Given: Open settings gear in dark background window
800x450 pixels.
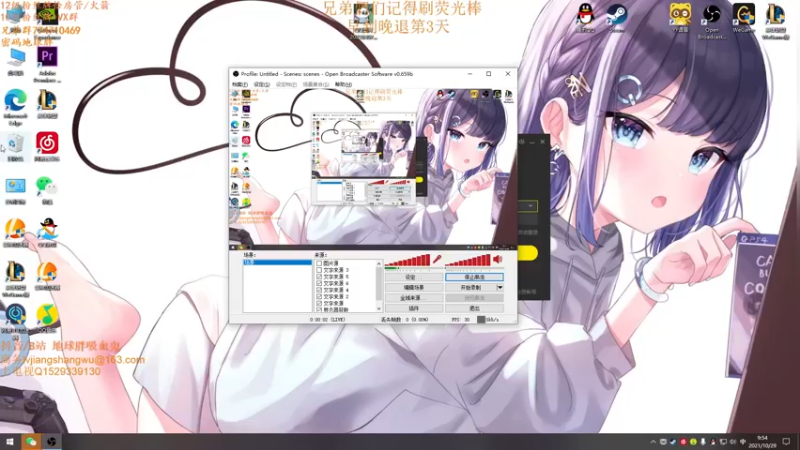Looking at the screenshot, I should pos(521,142).
